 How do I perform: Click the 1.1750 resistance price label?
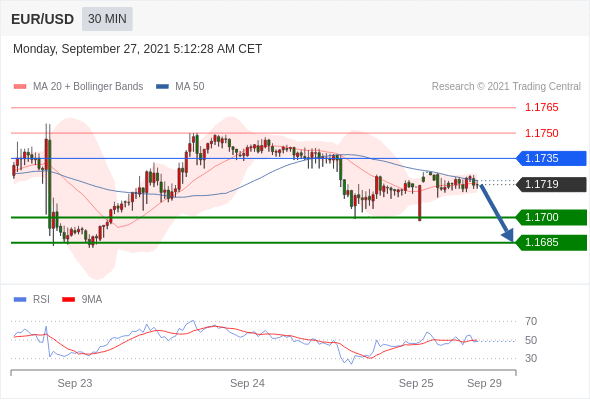(541, 133)
